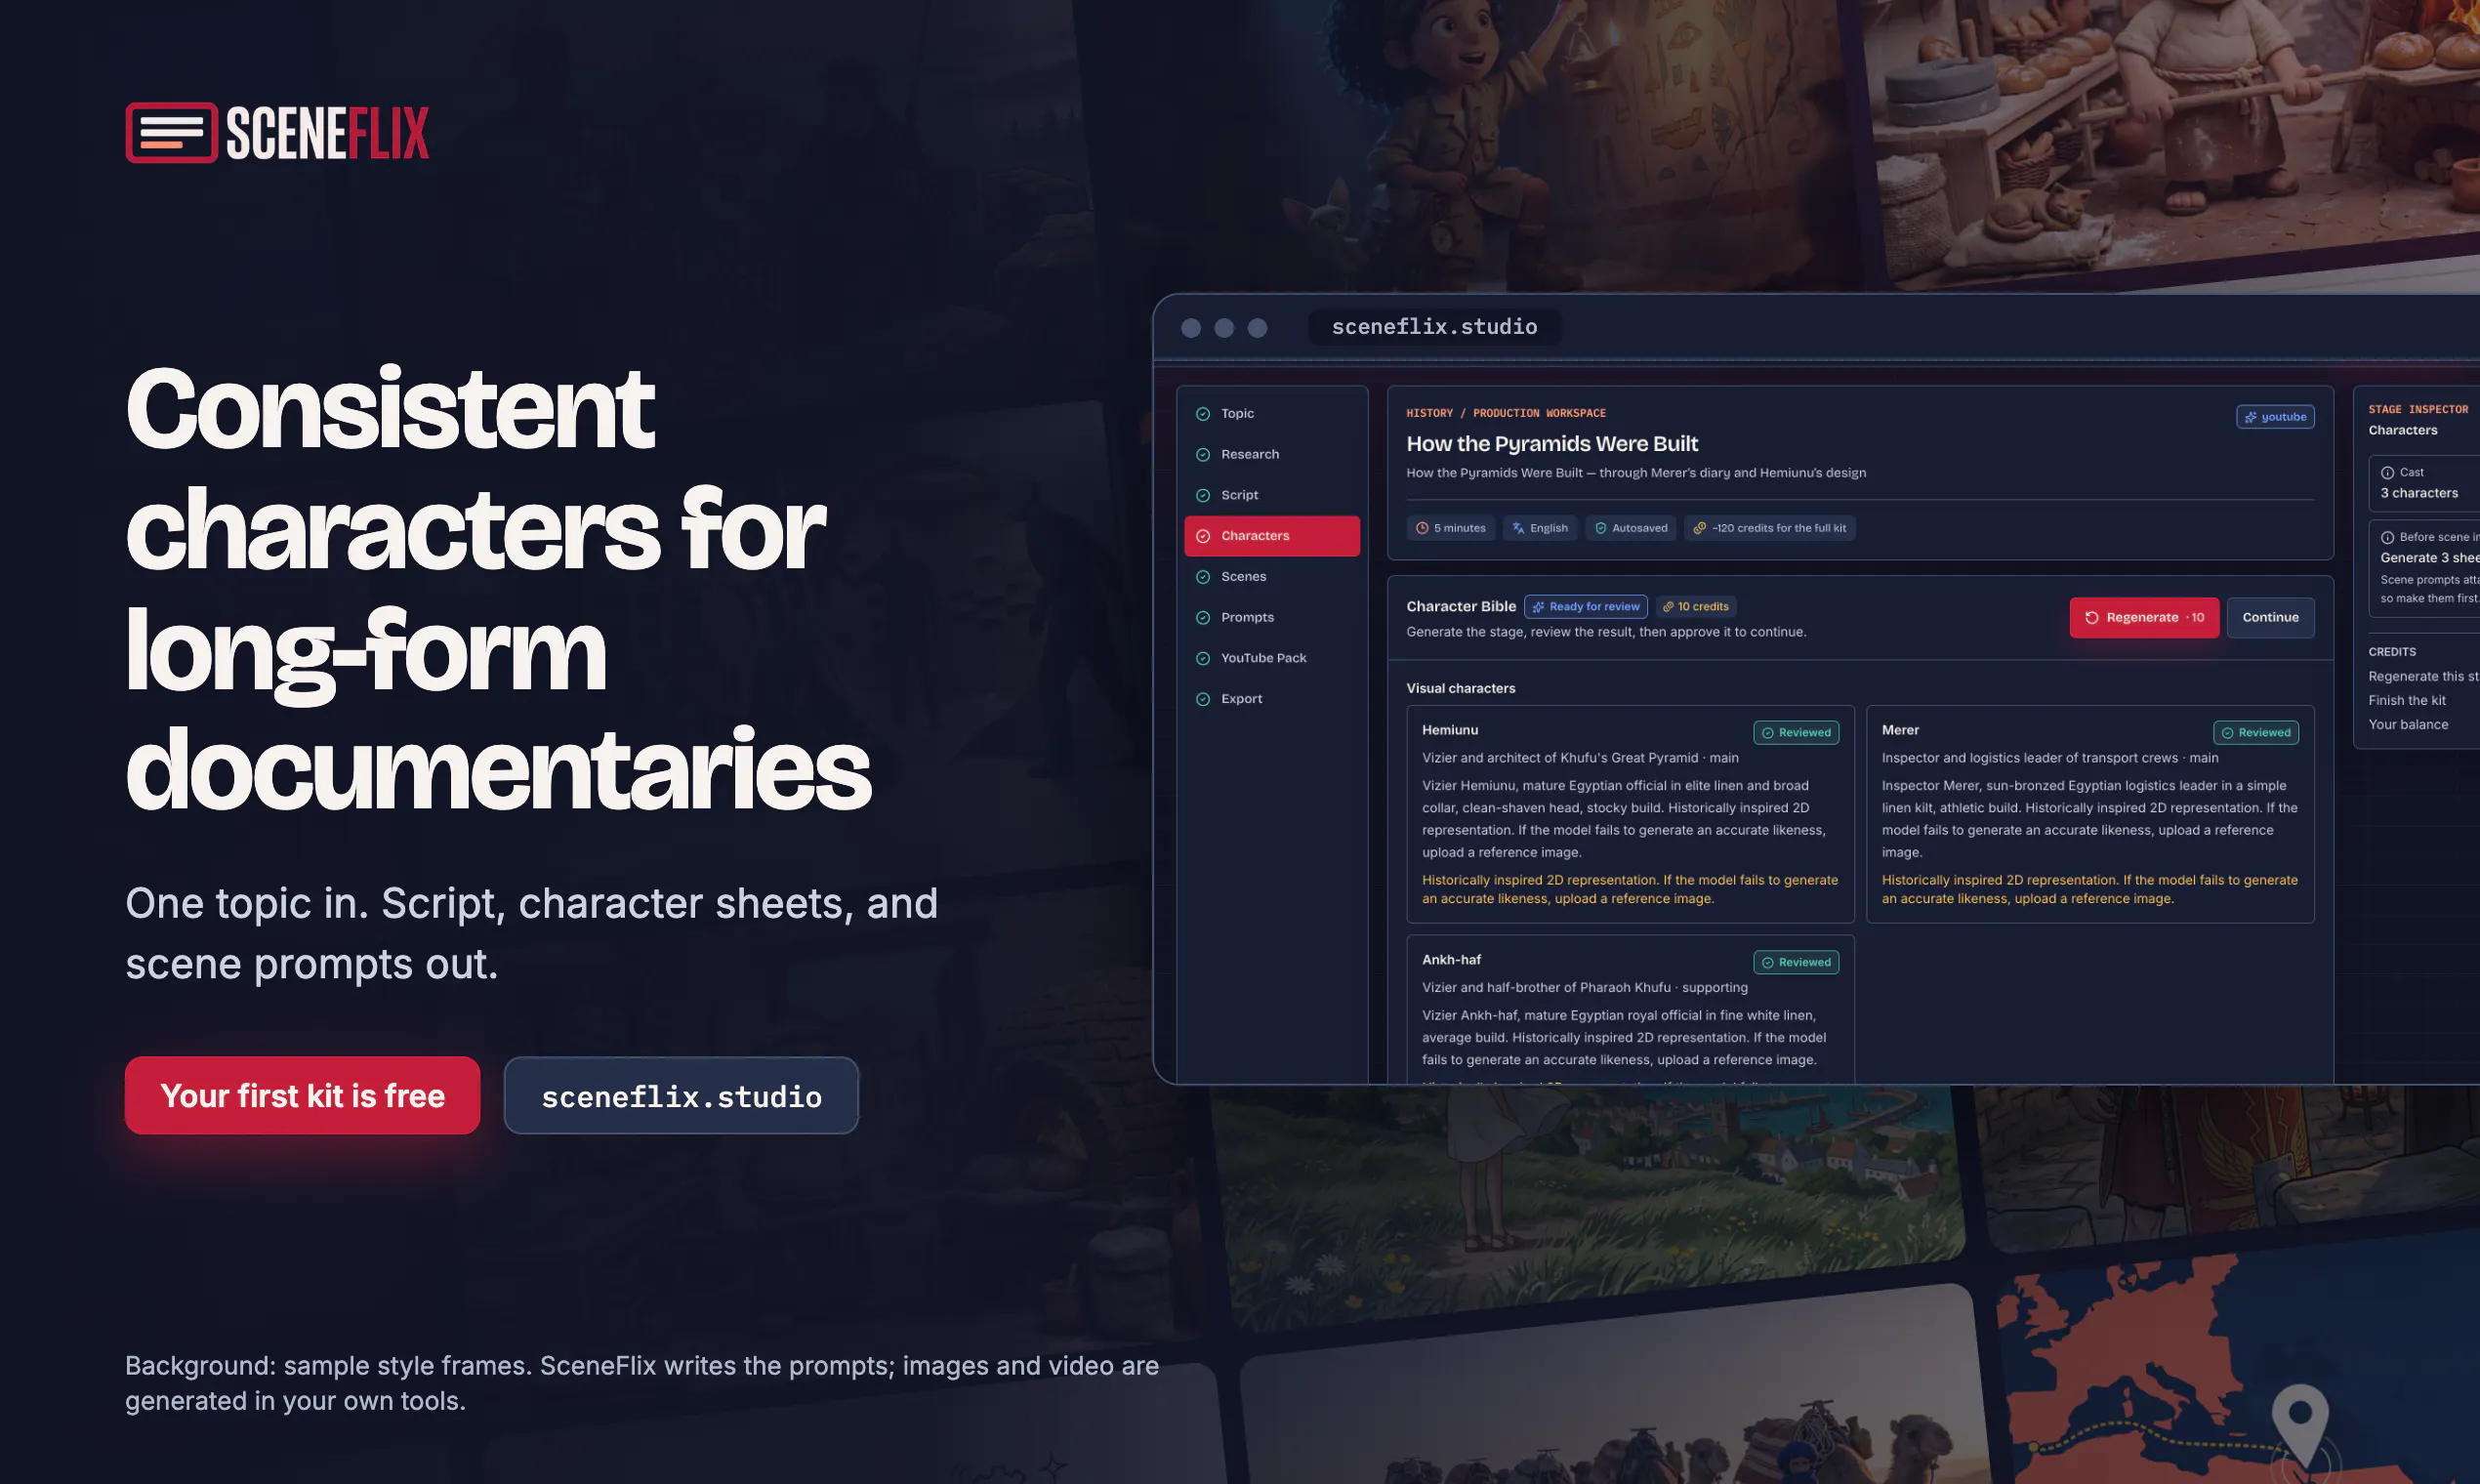
Task: Click the coins icon in 10 credits badge
Action: tap(1668, 607)
